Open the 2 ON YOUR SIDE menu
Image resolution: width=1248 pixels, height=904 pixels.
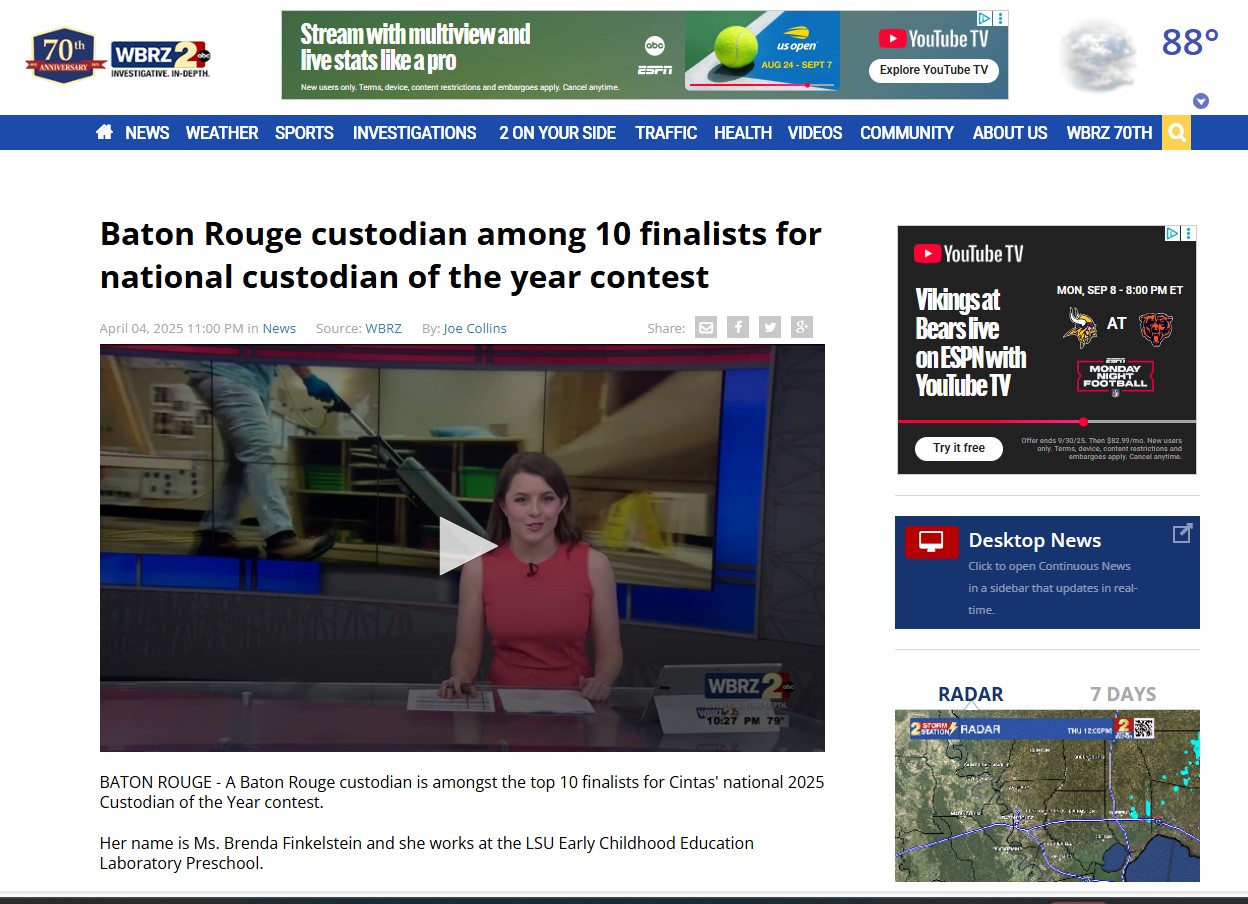pyautogui.click(x=557, y=133)
